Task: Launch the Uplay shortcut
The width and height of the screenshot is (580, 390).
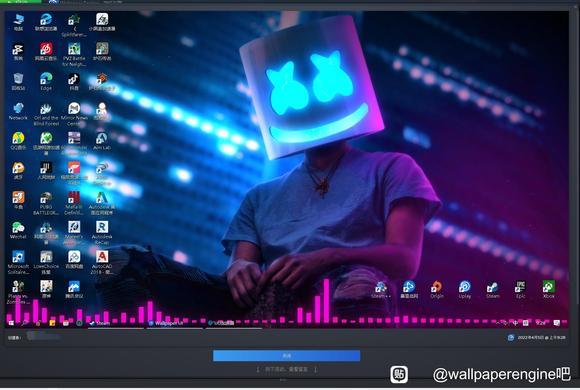Action: tap(465, 289)
